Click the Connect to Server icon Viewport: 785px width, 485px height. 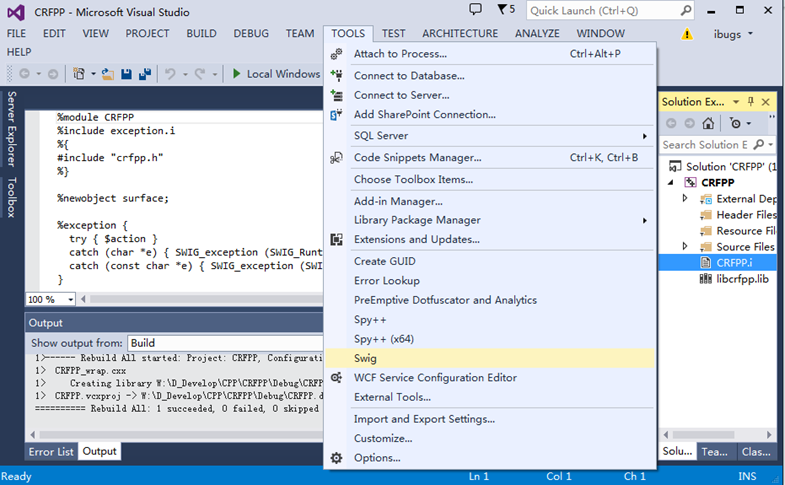[336, 95]
